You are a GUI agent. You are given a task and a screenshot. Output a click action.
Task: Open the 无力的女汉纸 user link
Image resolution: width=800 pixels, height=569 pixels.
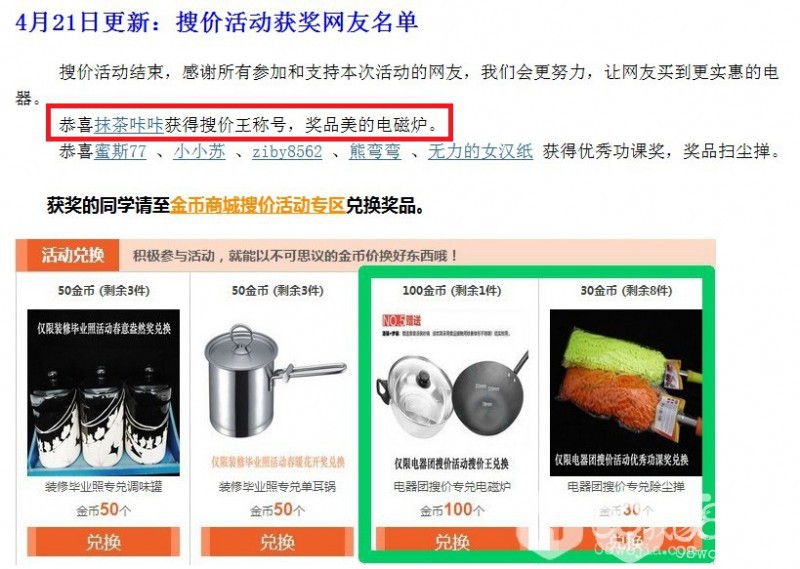[480, 151]
